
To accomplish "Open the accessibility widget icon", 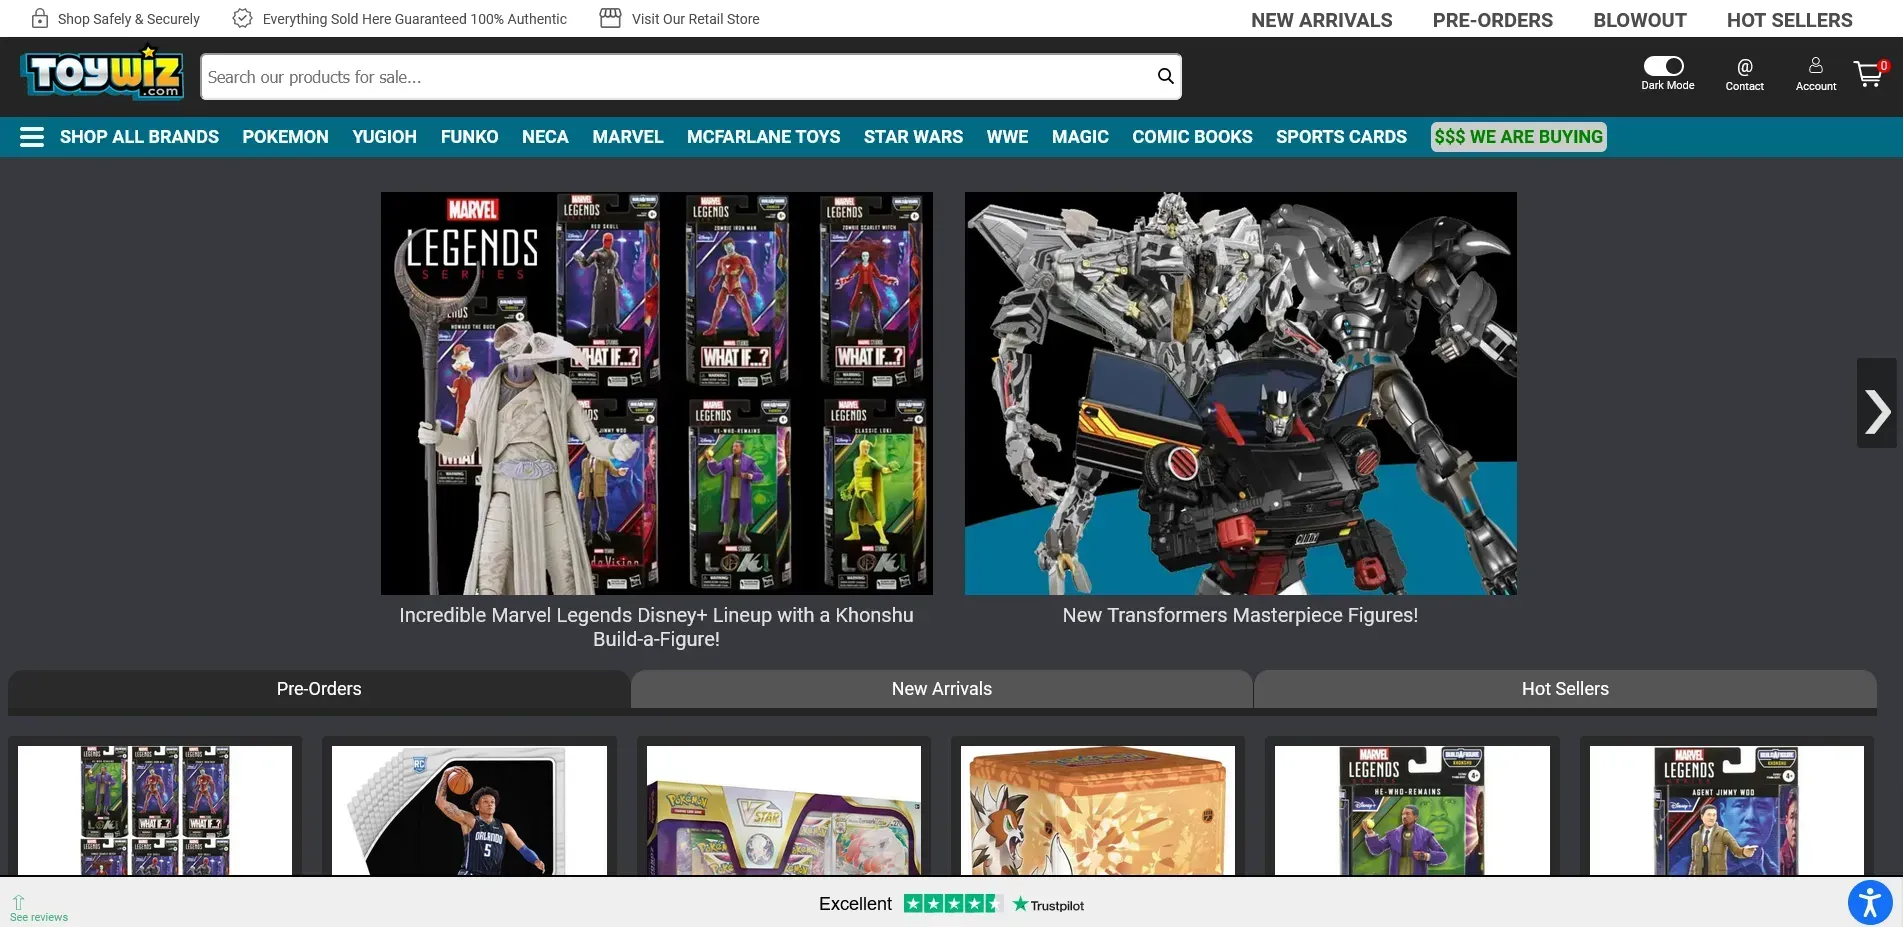I will pos(1870,902).
